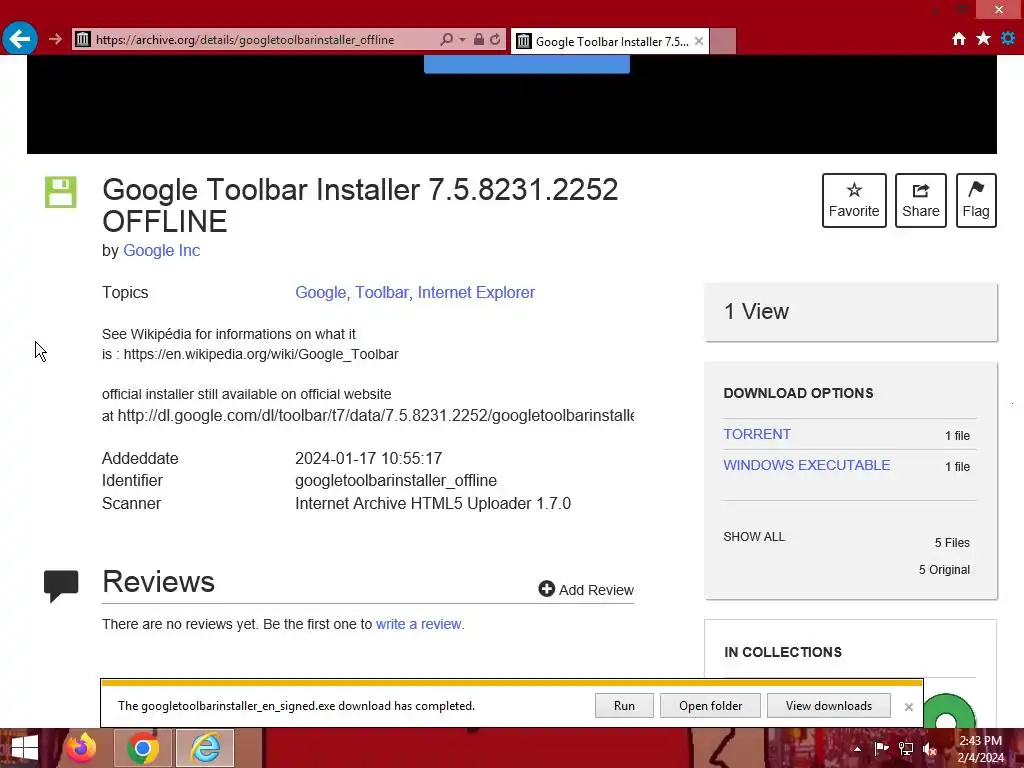Open the Internet Explorer topic link

[476, 293]
